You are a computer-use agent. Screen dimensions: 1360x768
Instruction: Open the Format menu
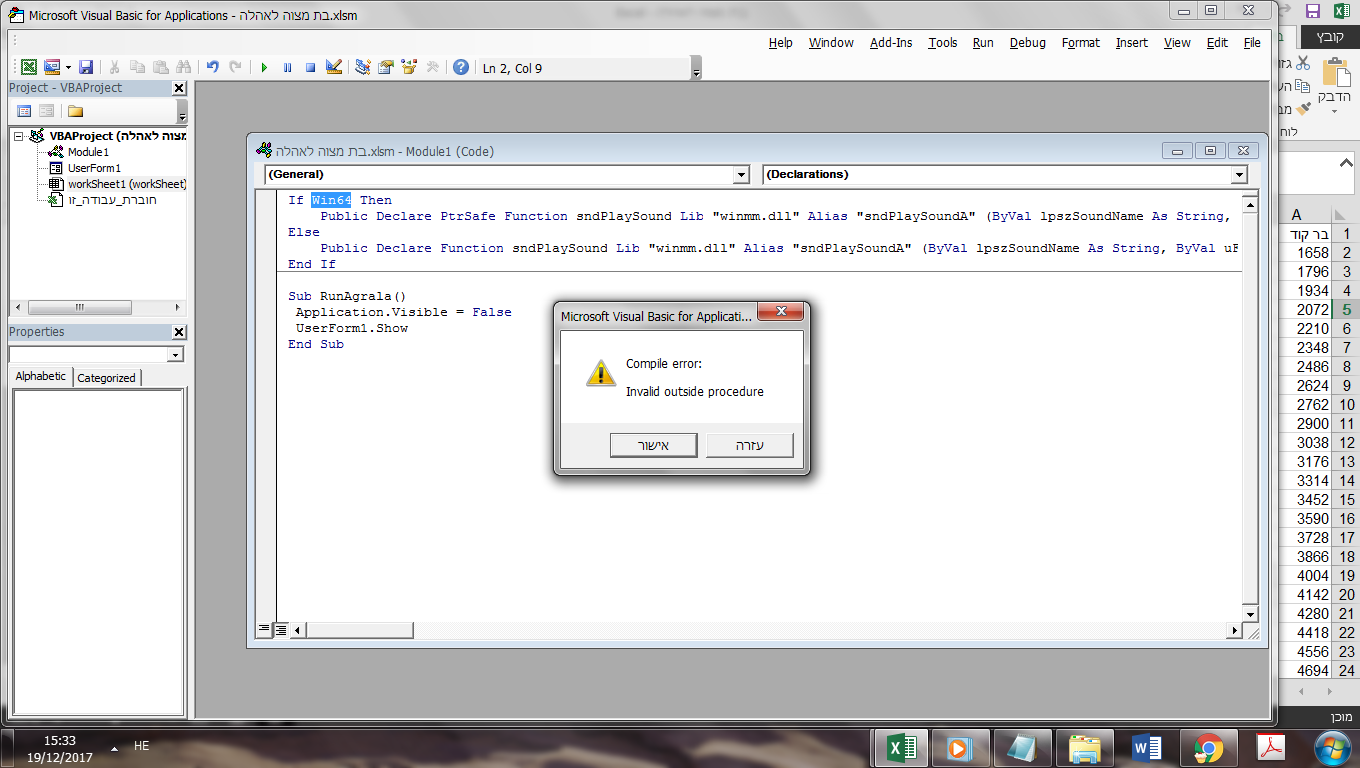(x=1081, y=43)
